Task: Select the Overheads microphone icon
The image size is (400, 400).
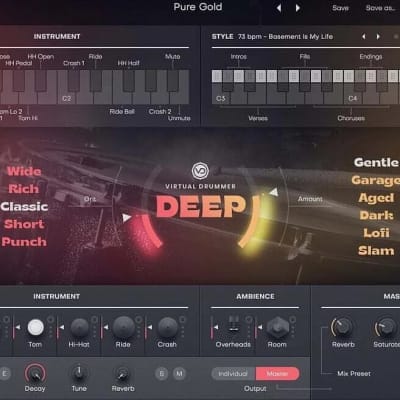Action: tap(234, 323)
